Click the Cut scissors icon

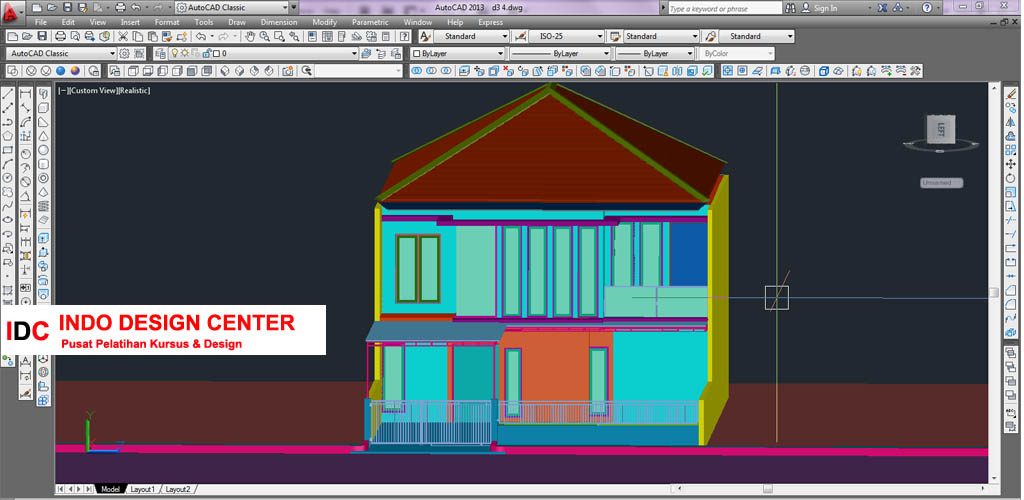[x=123, y=37]
